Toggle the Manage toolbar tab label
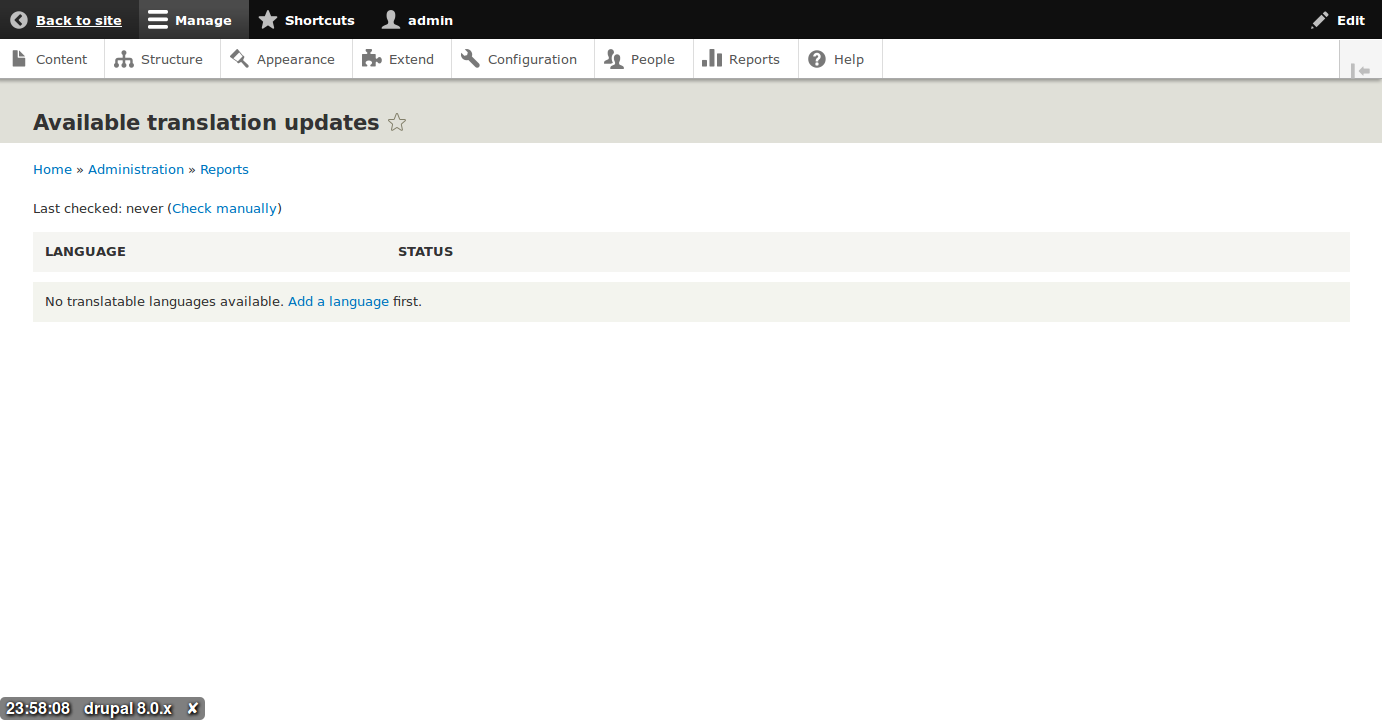Viewport: 1382px width, 720px height. coord(203,20)
